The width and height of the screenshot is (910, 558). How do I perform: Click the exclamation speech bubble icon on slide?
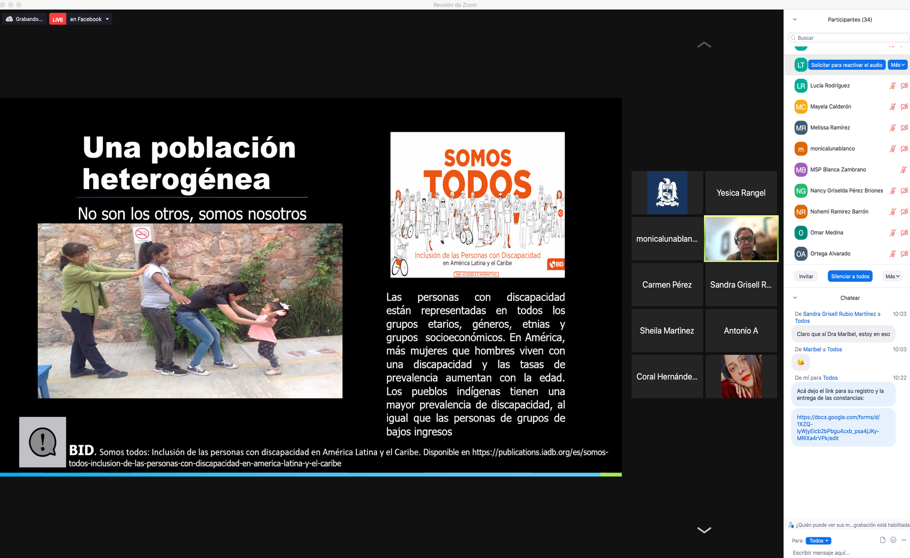pos(42,442)
